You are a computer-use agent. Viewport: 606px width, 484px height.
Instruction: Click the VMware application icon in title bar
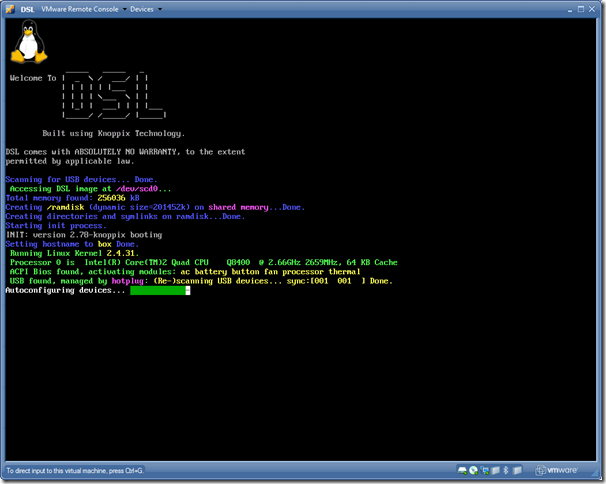click(x=10, y=9)
